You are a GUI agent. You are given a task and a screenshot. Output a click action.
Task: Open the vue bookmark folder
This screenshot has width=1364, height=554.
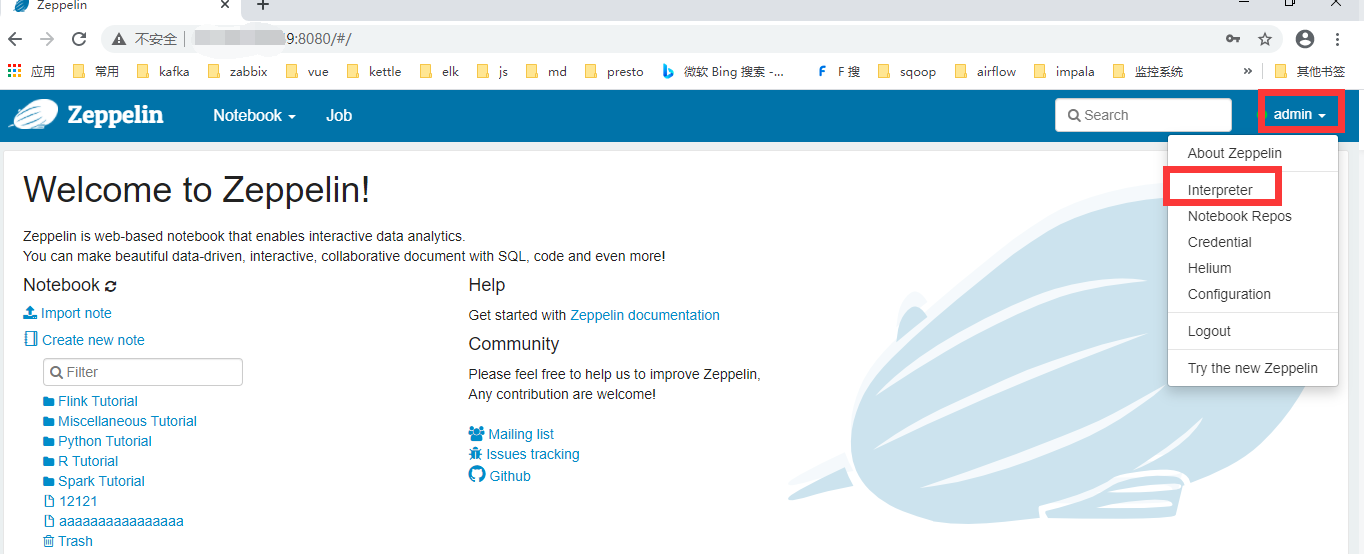click(x=307, y=71)
